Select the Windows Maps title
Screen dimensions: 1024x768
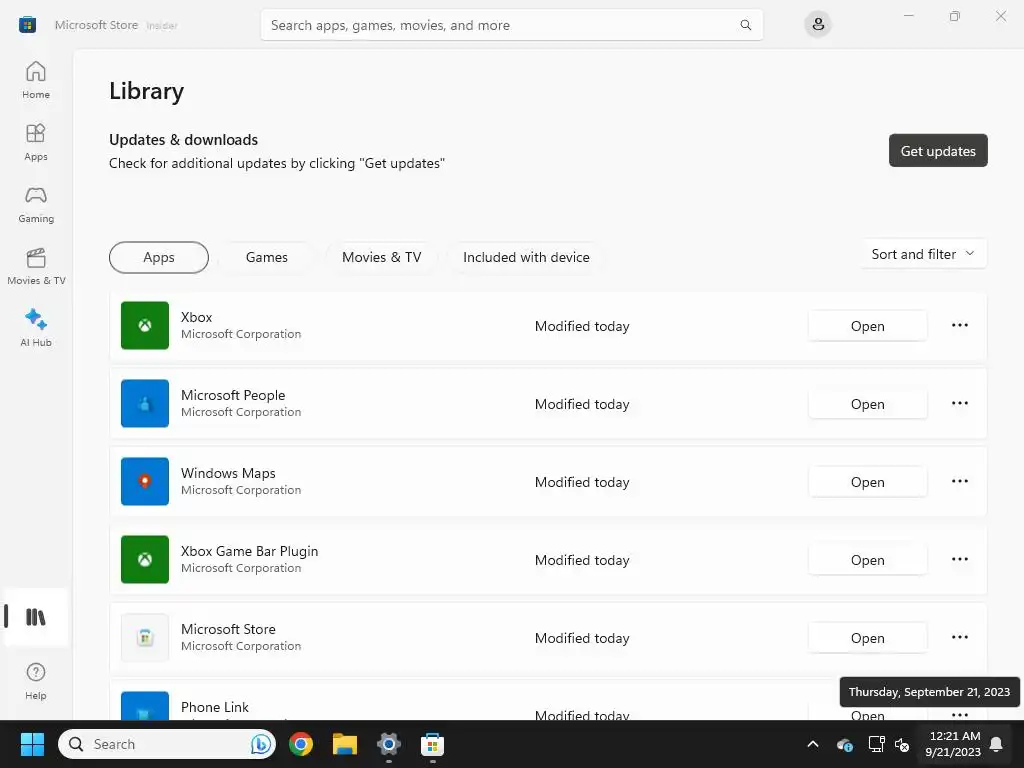228,473
